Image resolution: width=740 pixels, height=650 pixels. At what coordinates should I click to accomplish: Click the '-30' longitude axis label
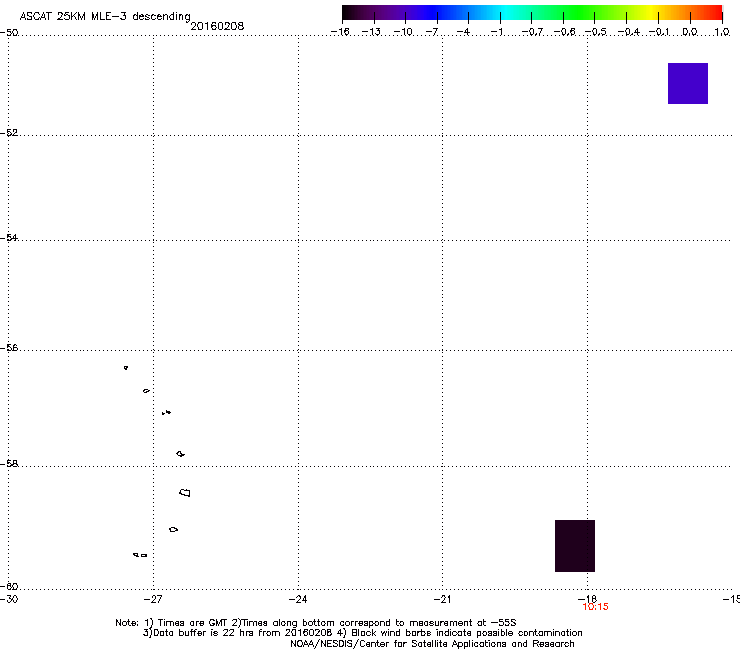point(9,599)
